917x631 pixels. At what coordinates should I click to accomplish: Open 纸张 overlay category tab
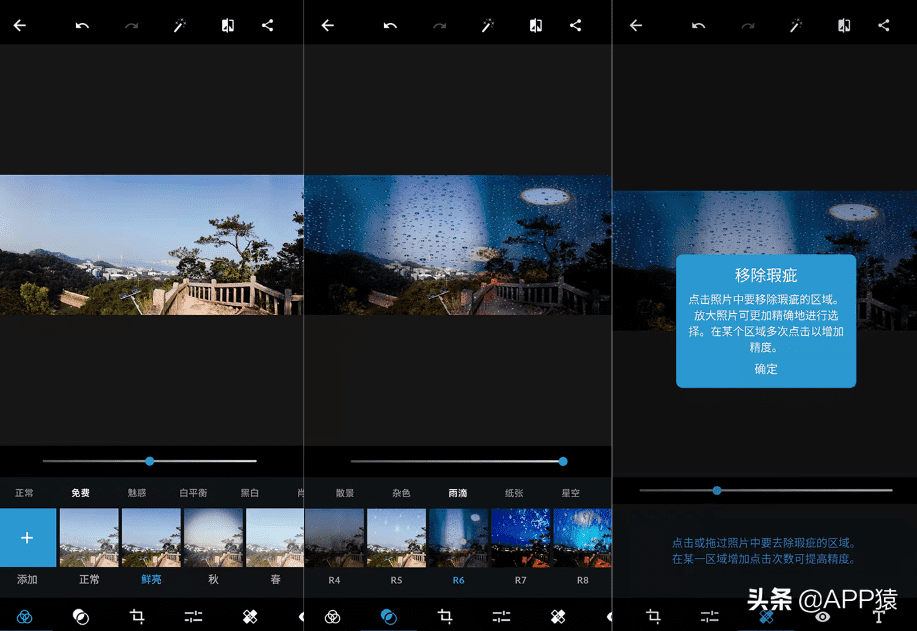tap(514, 493)
